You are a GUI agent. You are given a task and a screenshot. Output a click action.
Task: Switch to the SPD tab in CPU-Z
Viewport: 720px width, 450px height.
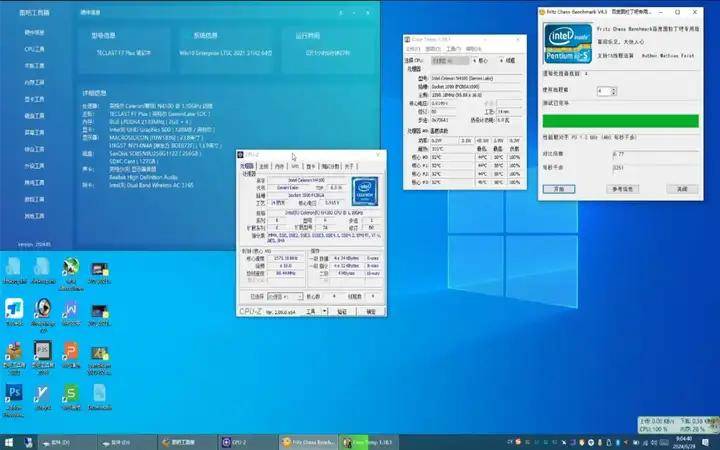point(295,166)
